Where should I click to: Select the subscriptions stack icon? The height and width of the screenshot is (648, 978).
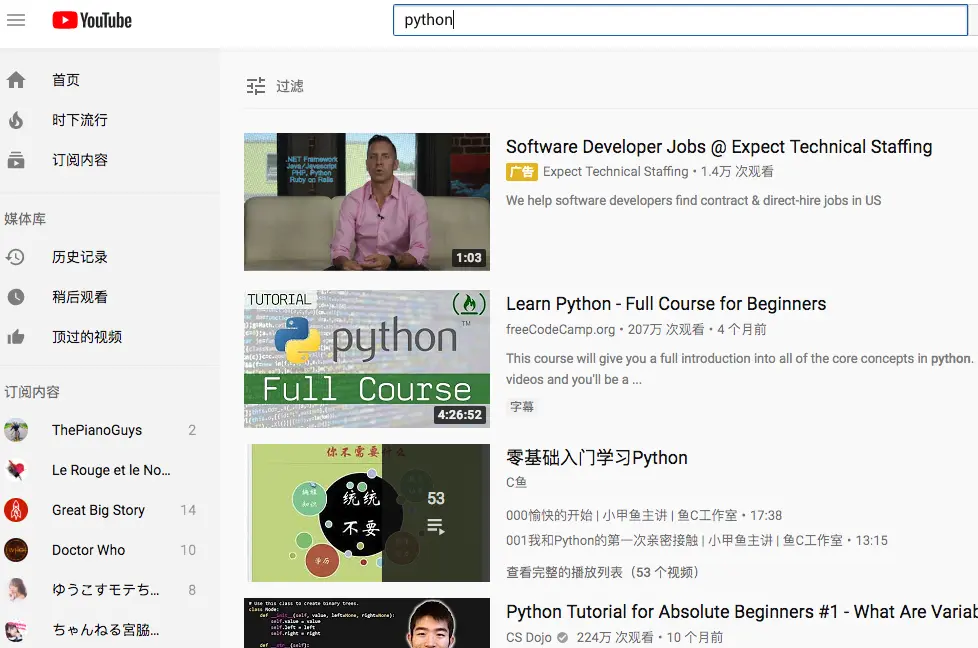(16, 160)
